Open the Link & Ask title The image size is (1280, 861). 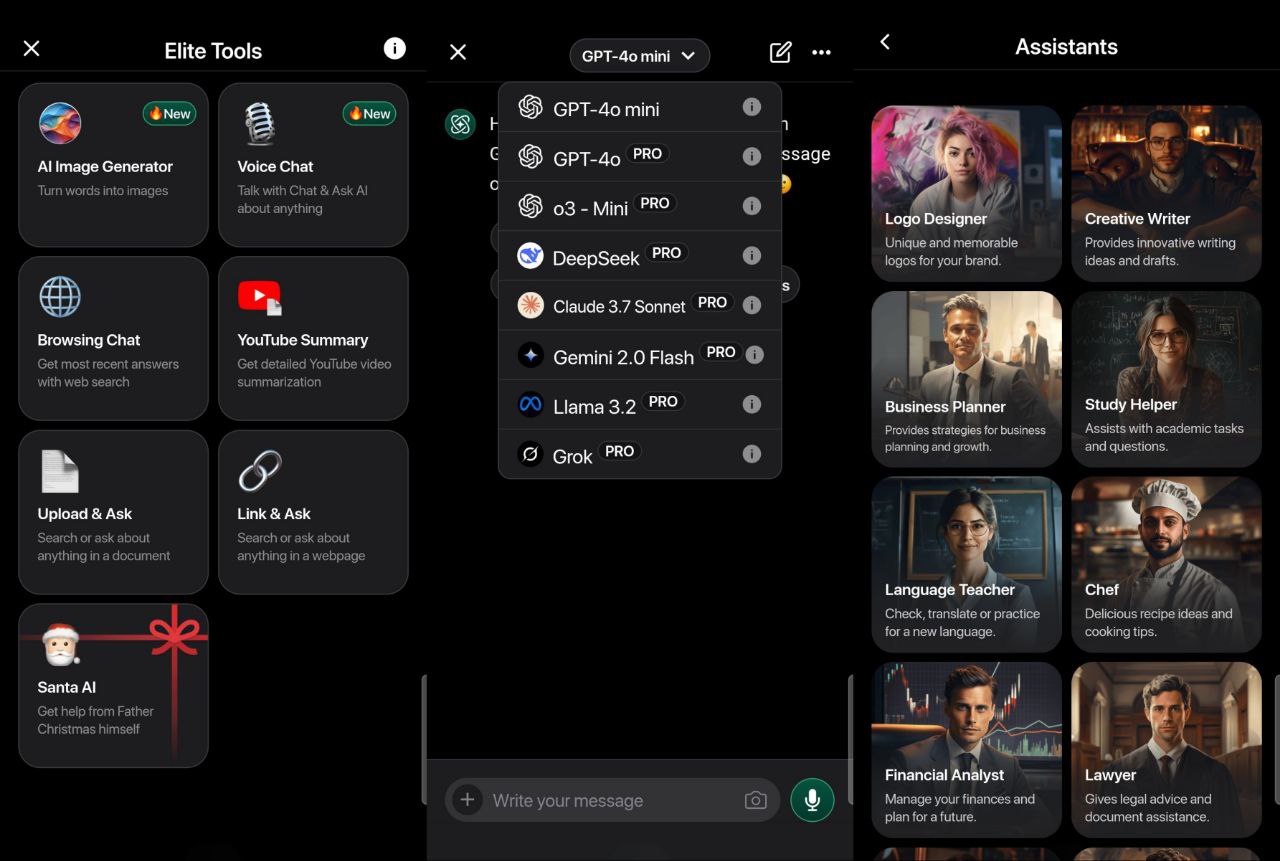[274, 514]
